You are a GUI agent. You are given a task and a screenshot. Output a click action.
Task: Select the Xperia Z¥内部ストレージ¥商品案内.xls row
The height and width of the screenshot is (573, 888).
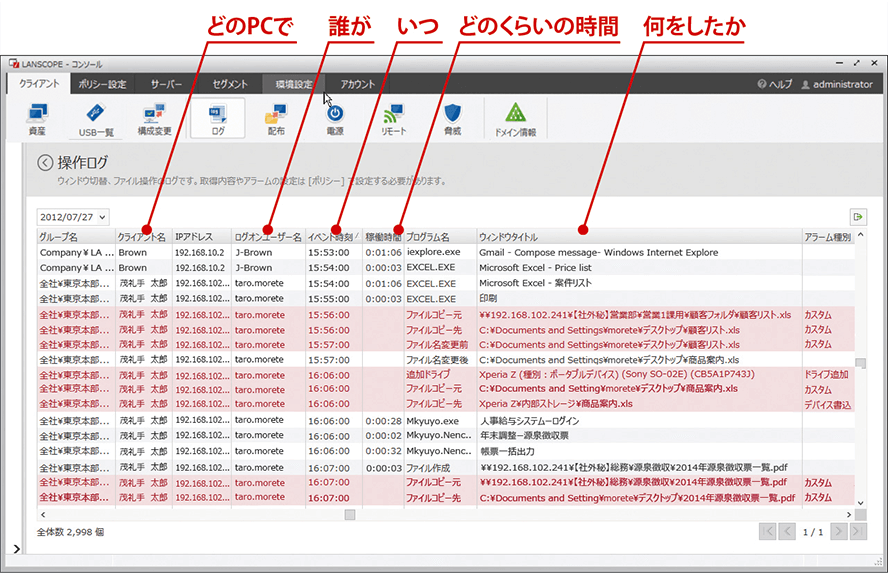click(x=446, y=404)
